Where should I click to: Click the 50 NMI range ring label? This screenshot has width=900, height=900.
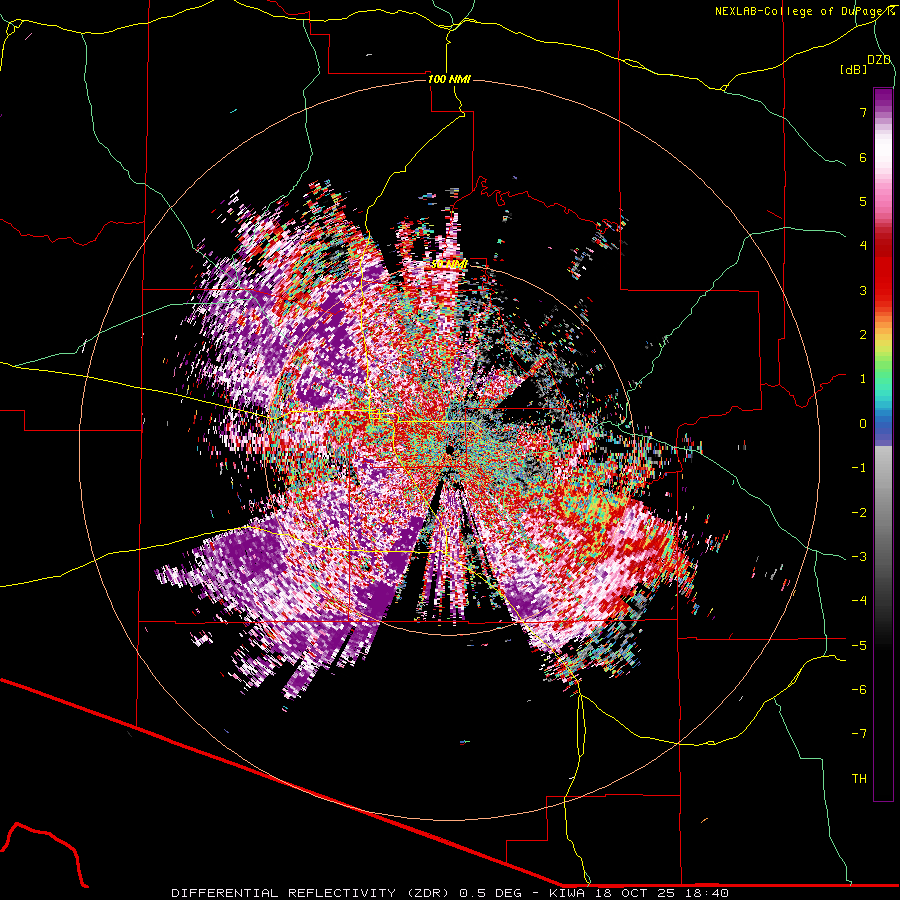click(x=449, y=264)
